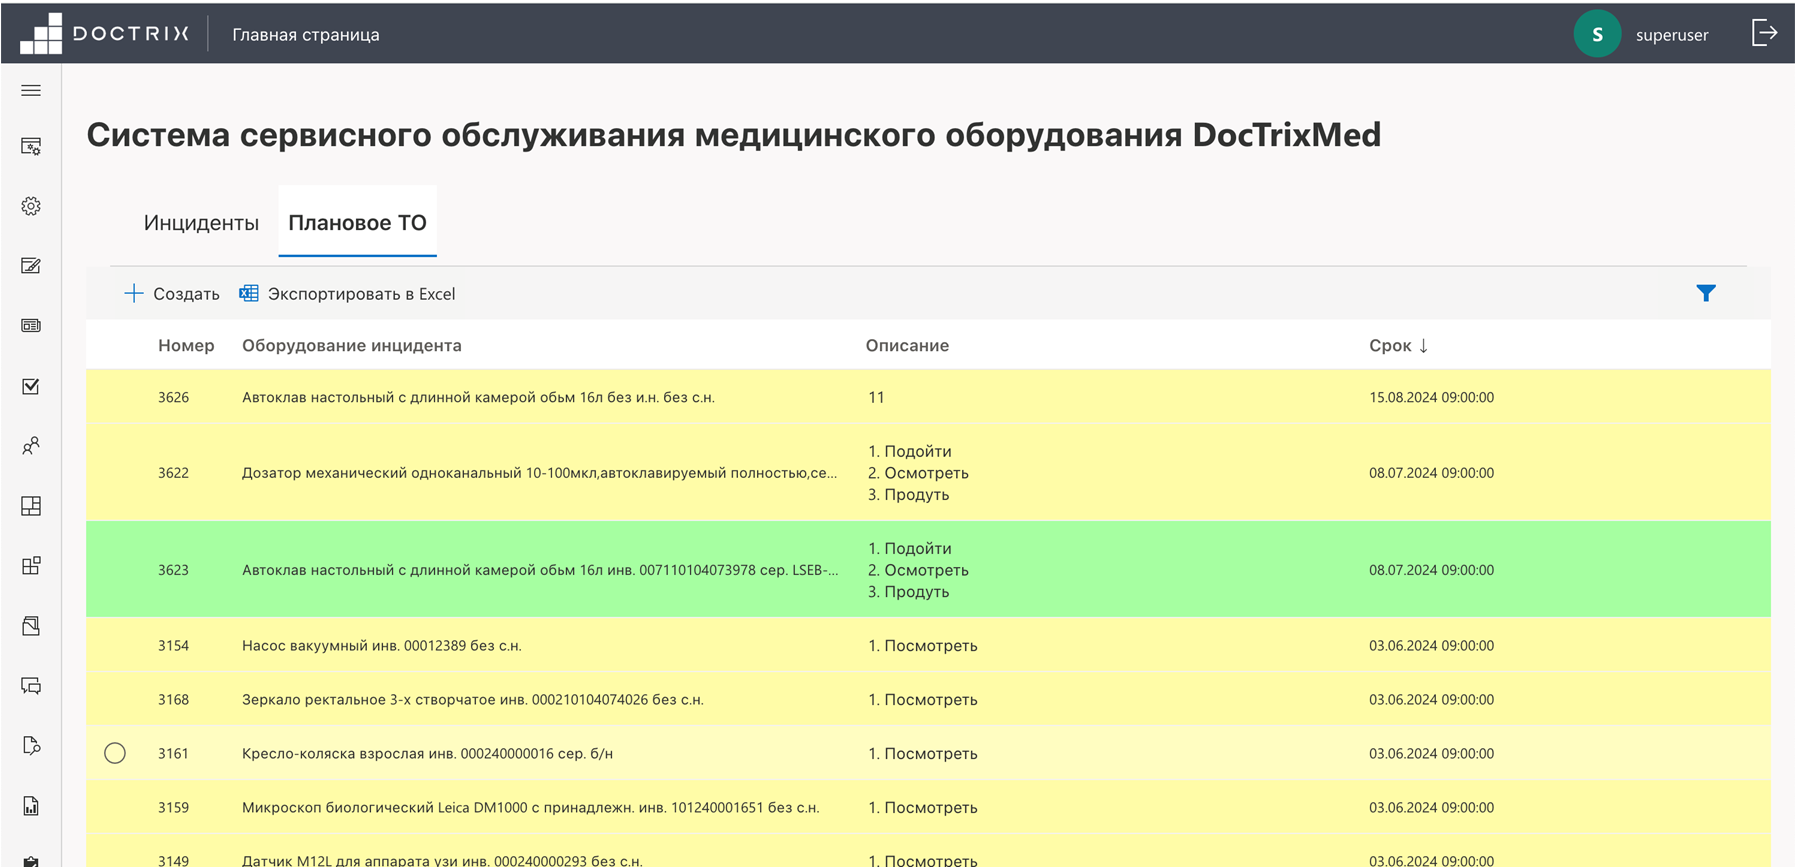Switch to the Инциденты tab
Image resolution: width=1796 pixels, height=868 pixels.
tap(201, 223)
